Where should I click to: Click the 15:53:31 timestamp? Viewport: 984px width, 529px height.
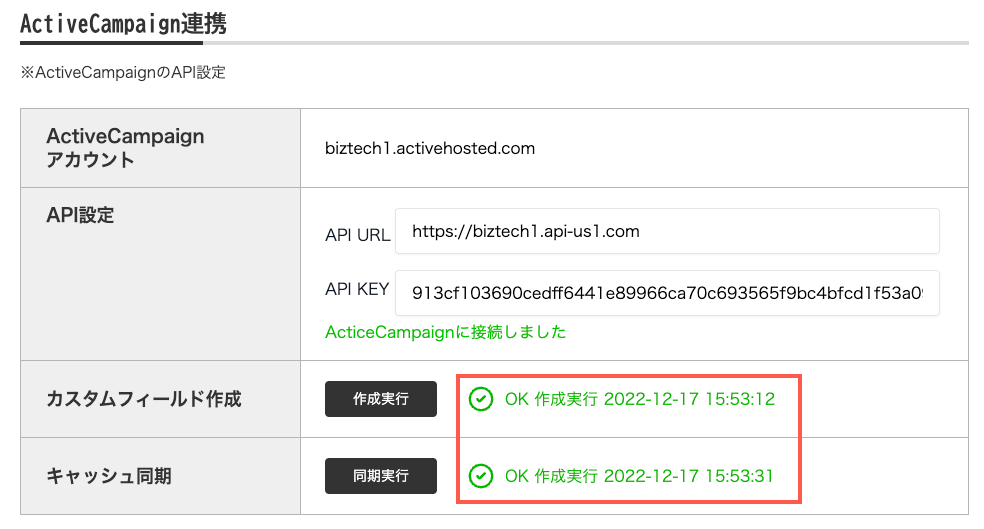click(x=739, y=476)
